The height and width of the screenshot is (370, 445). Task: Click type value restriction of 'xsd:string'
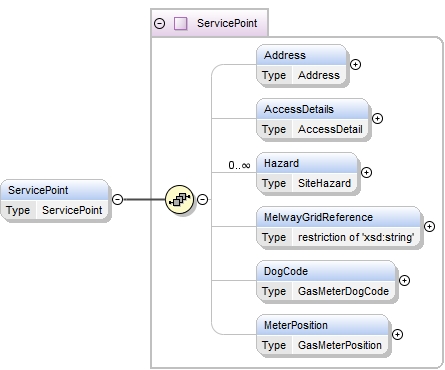356,237
